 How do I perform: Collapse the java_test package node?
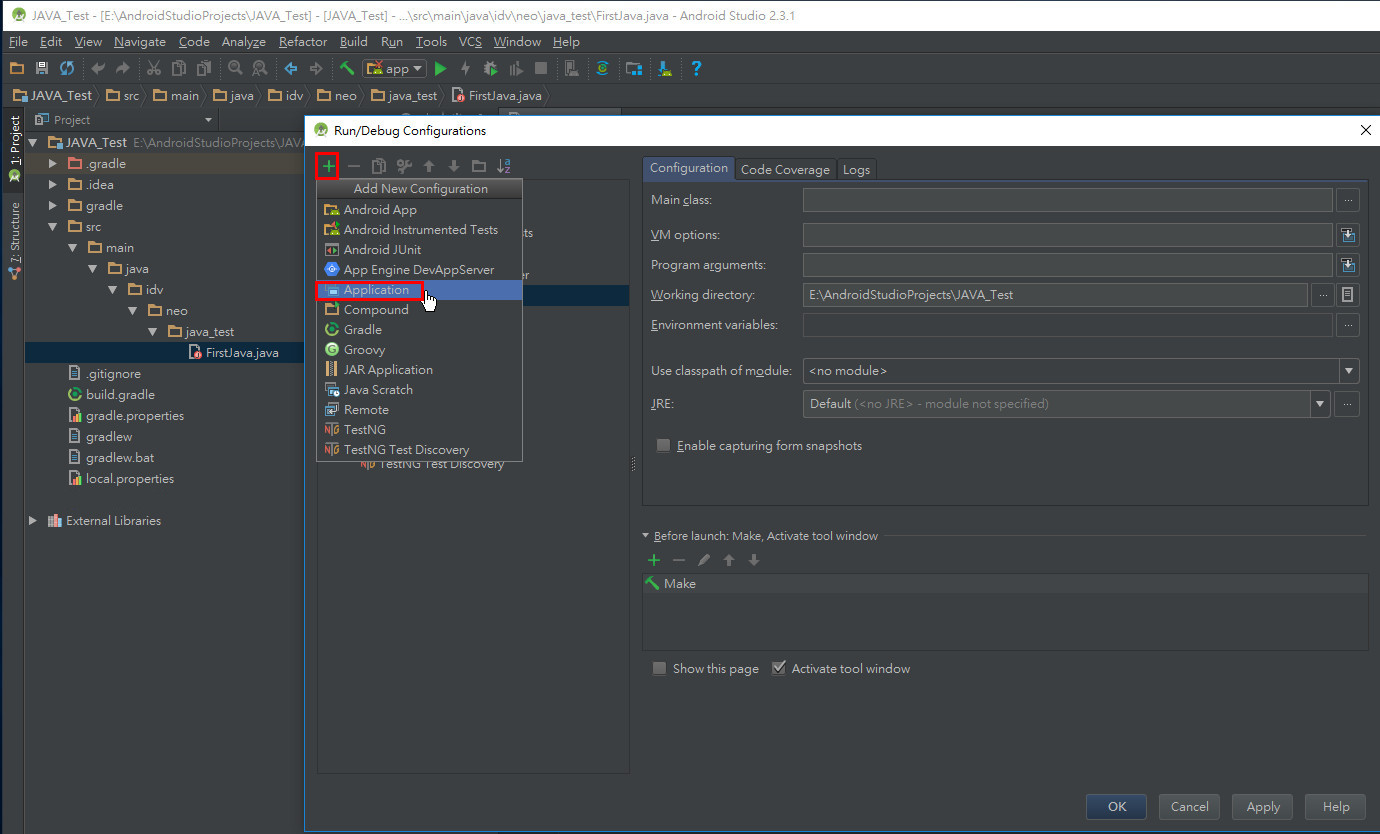click(153, 332)
